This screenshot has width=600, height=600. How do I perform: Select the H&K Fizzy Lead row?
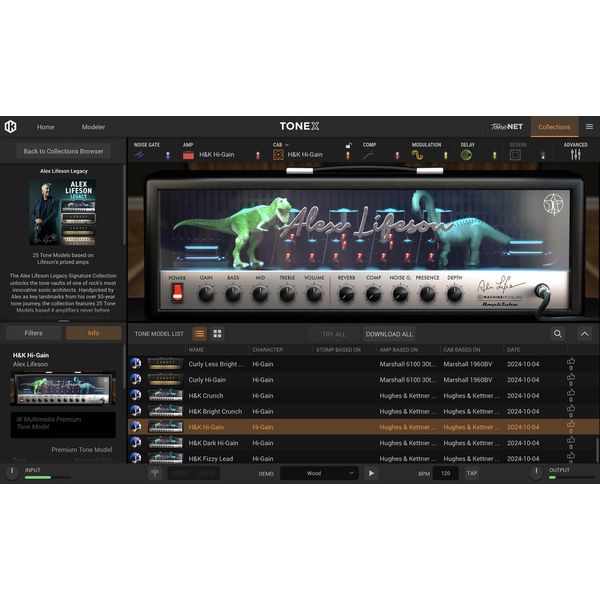tap(362, 458)
